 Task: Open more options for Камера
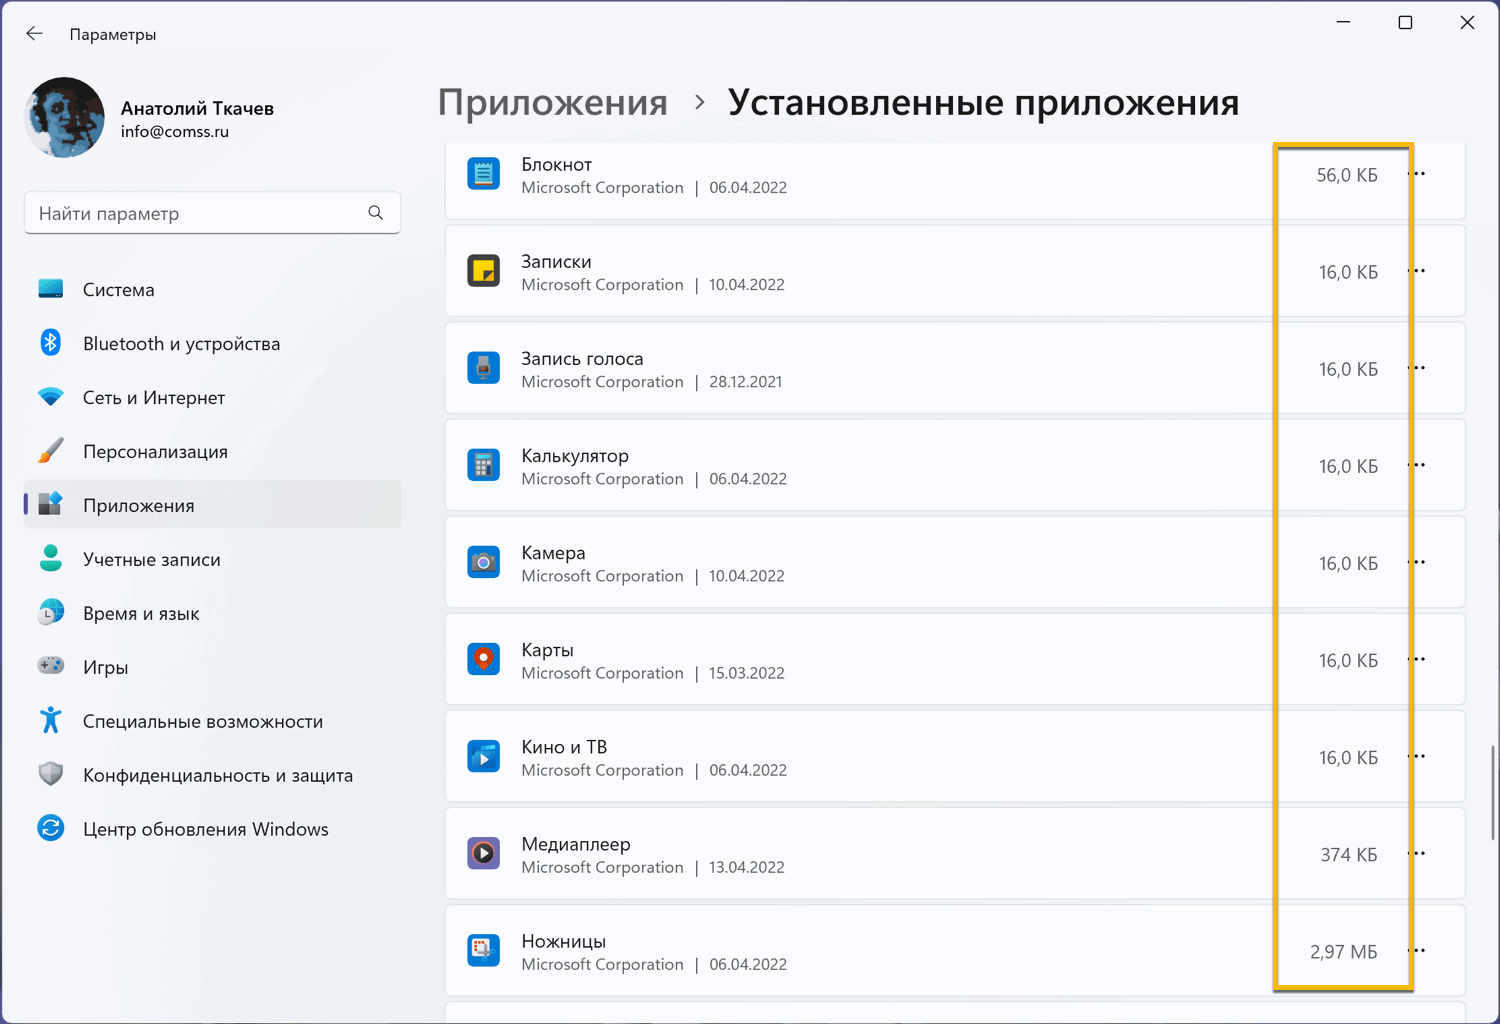(x=1417, y=562)
